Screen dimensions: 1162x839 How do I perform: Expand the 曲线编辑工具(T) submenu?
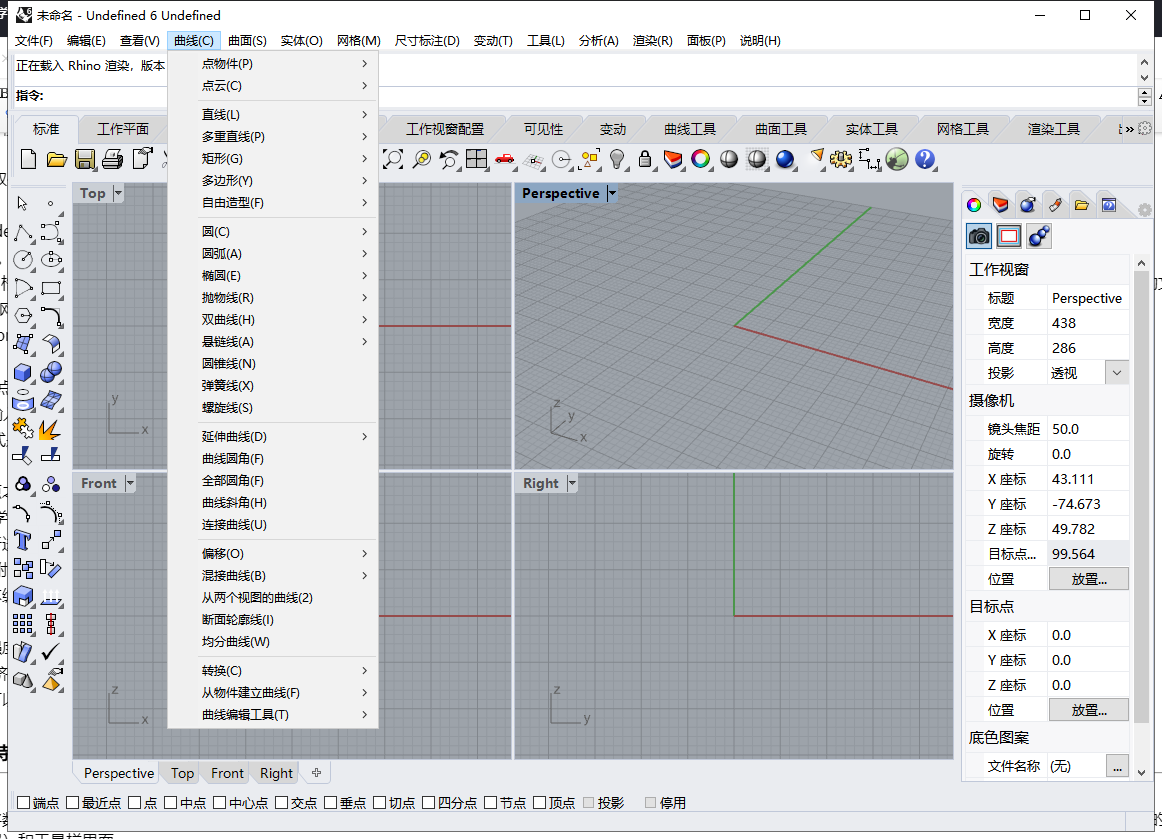(x=273, y=714)
